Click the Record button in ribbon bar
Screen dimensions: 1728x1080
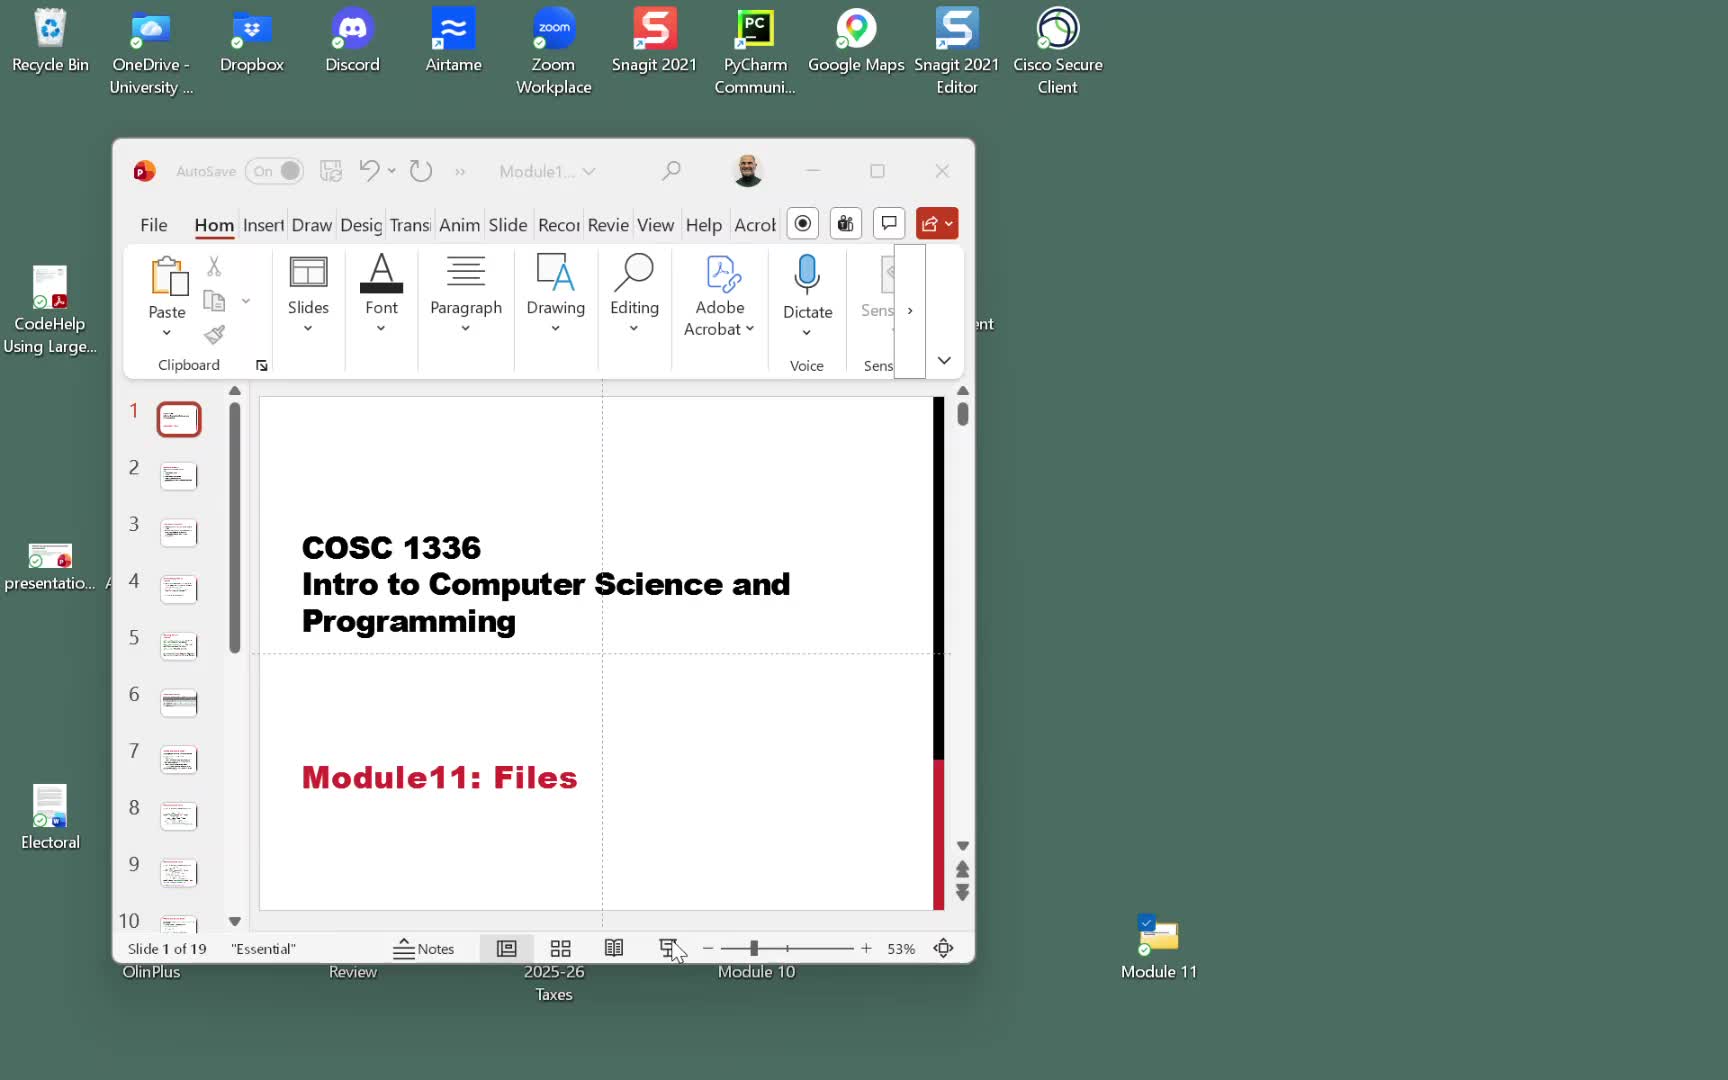point(803,224)
